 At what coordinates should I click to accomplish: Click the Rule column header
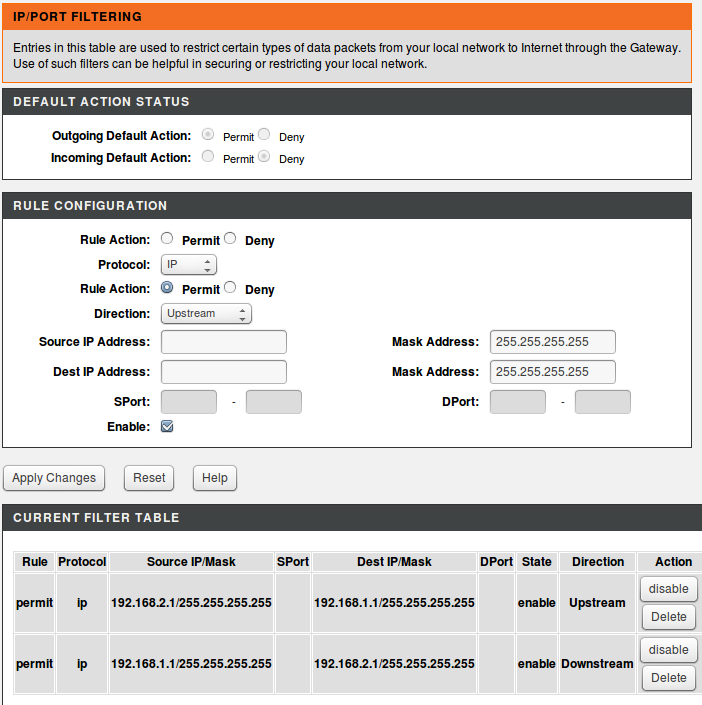pos(35,562)
